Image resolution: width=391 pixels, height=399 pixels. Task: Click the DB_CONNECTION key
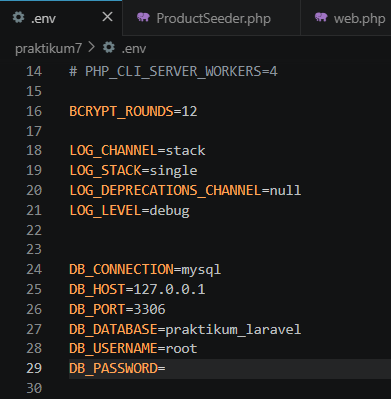point(121,270)
